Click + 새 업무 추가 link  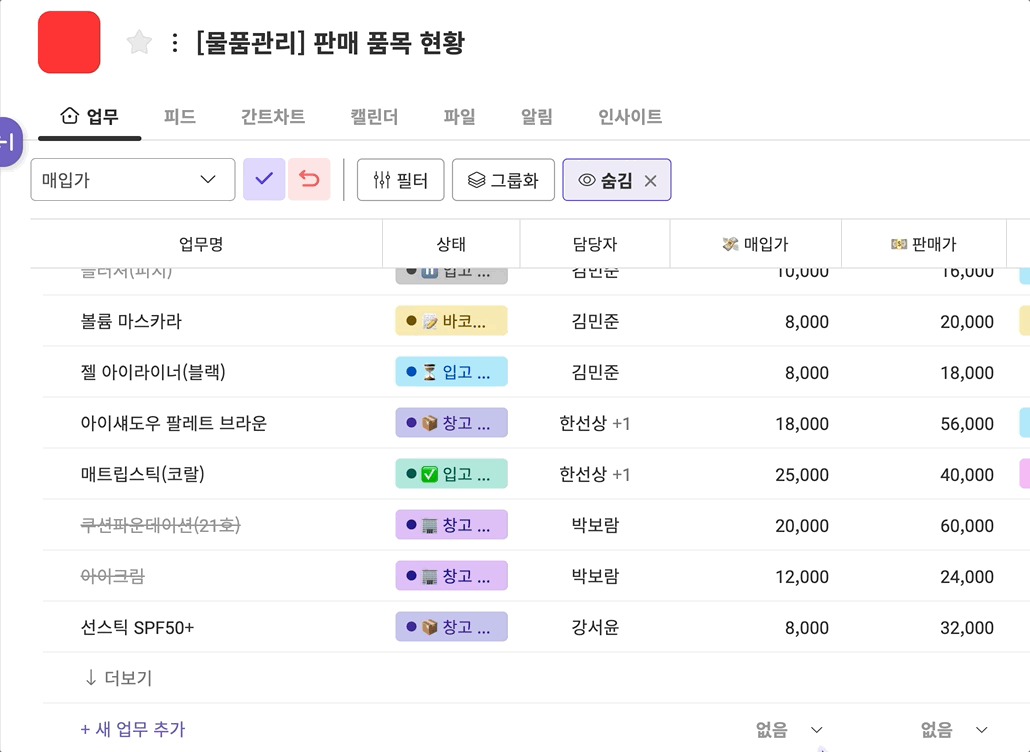[x=133, y=730]
